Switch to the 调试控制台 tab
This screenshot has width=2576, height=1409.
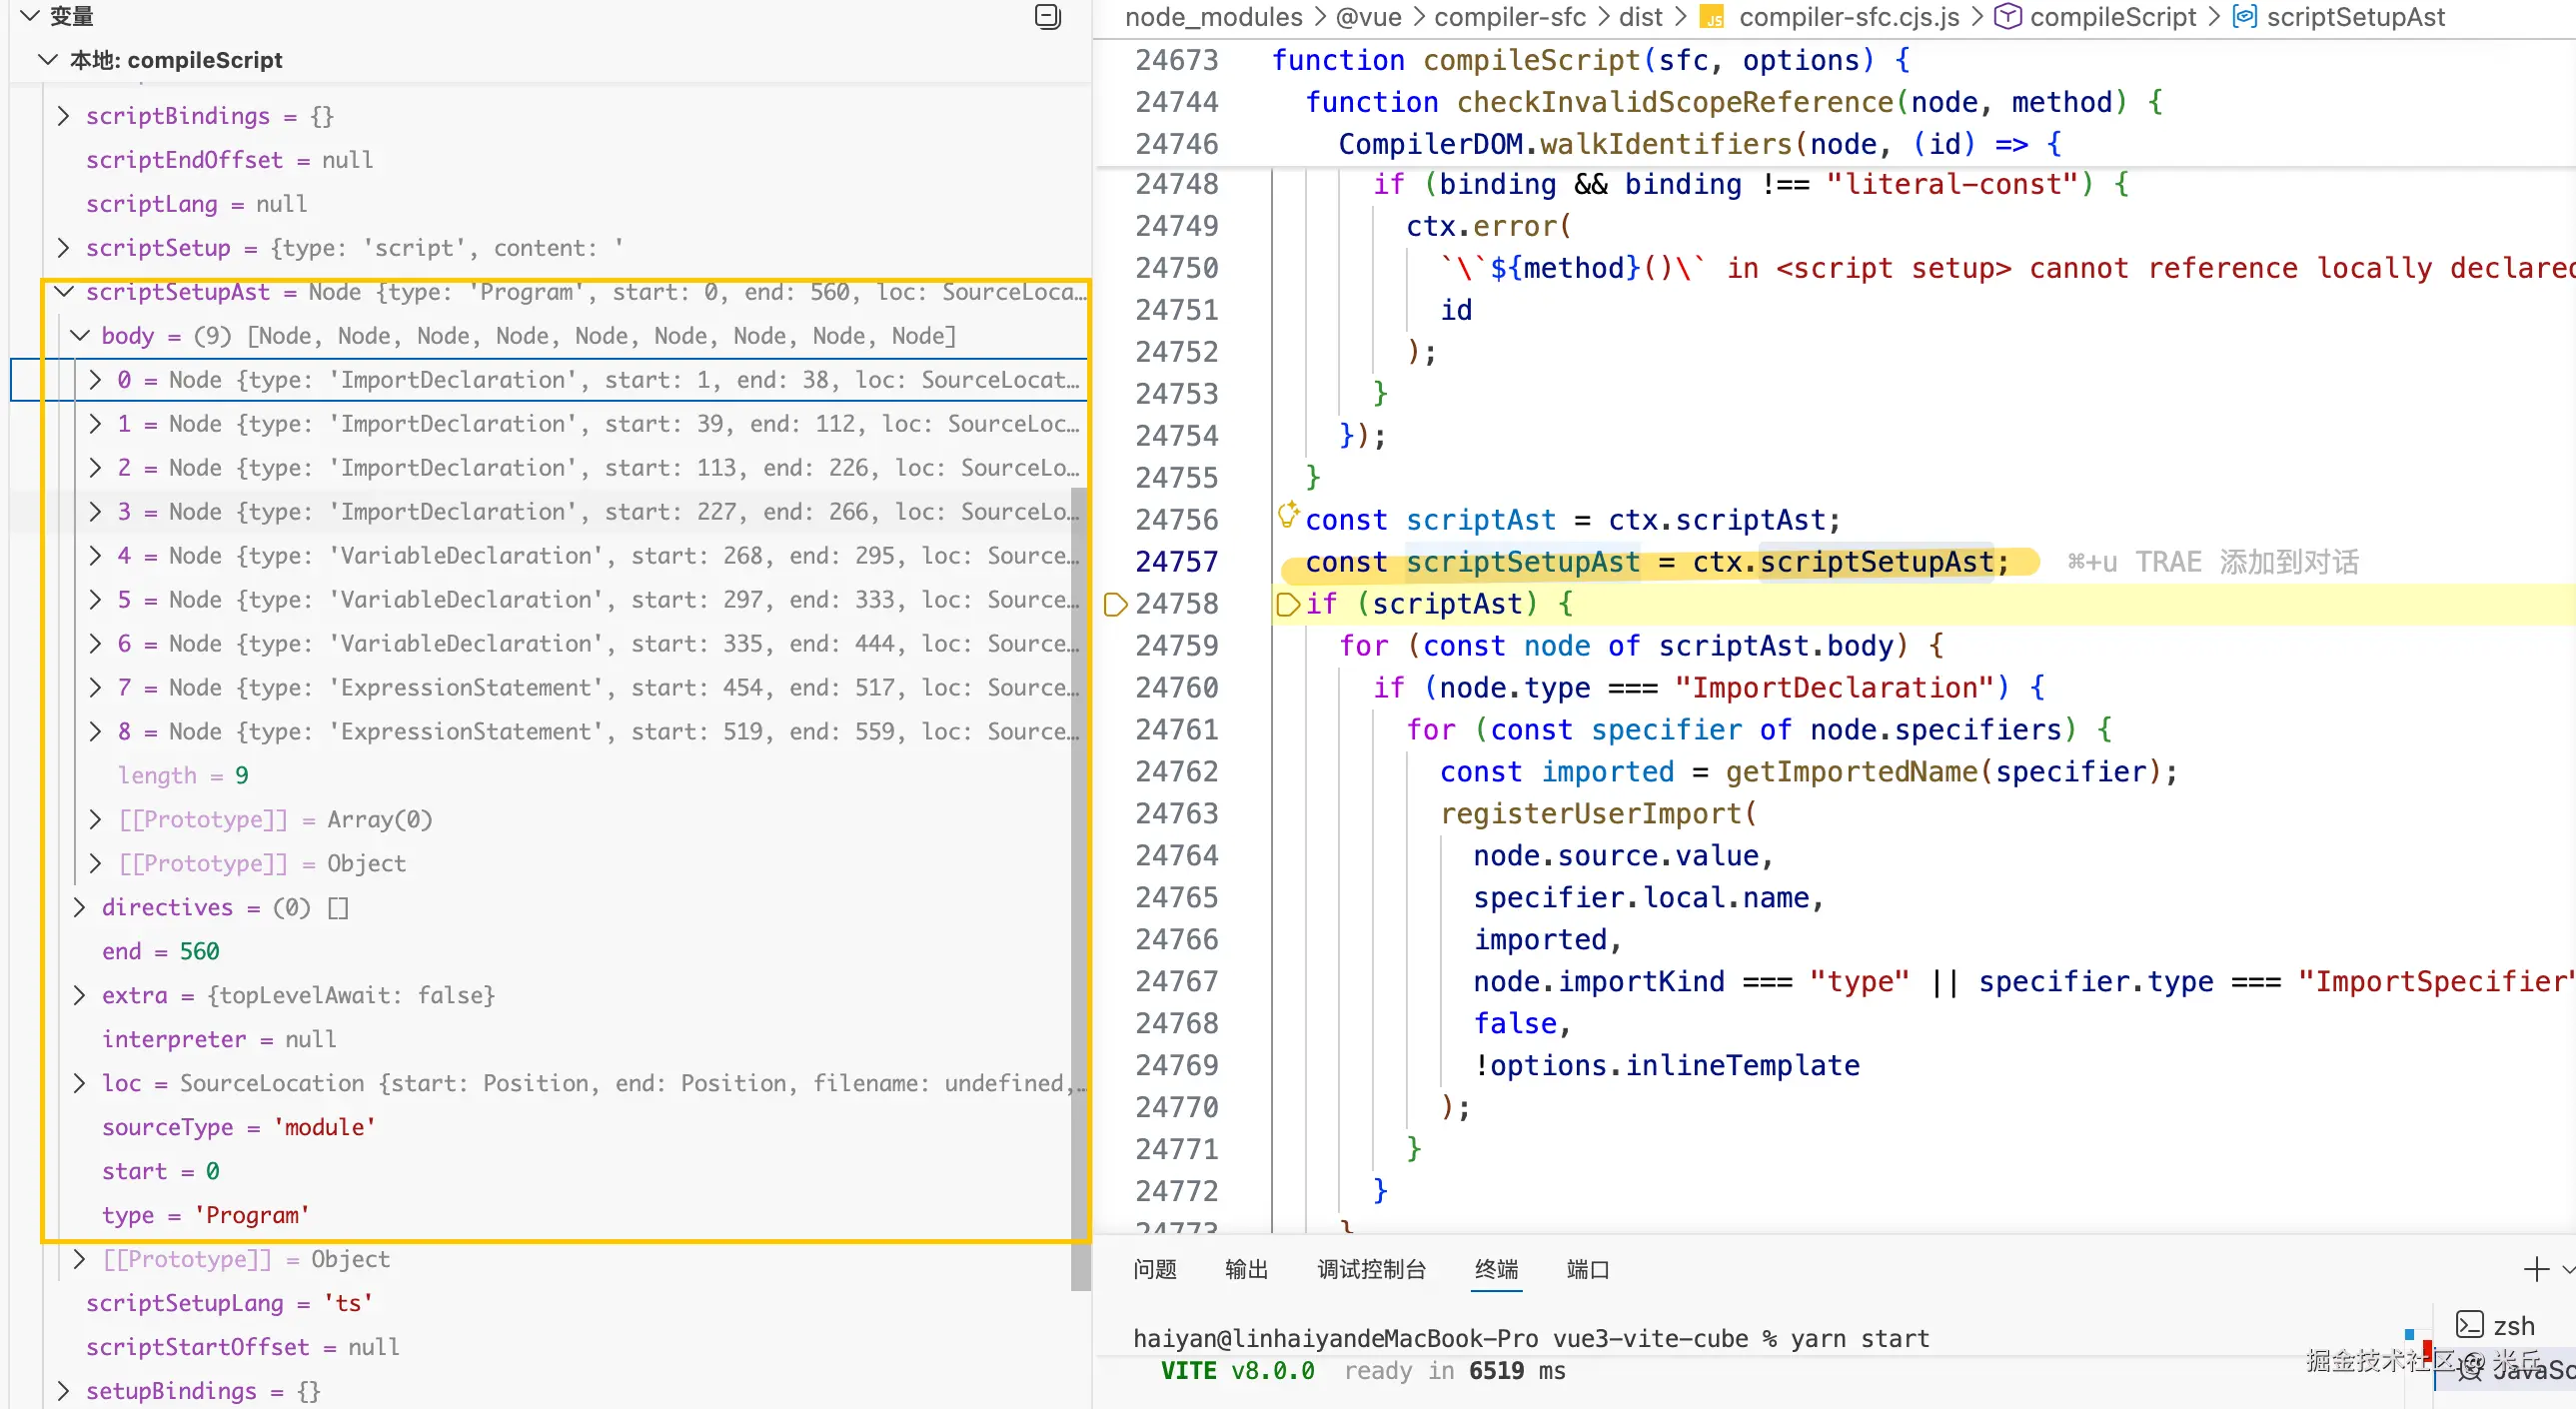[x=1371, y=1269]
